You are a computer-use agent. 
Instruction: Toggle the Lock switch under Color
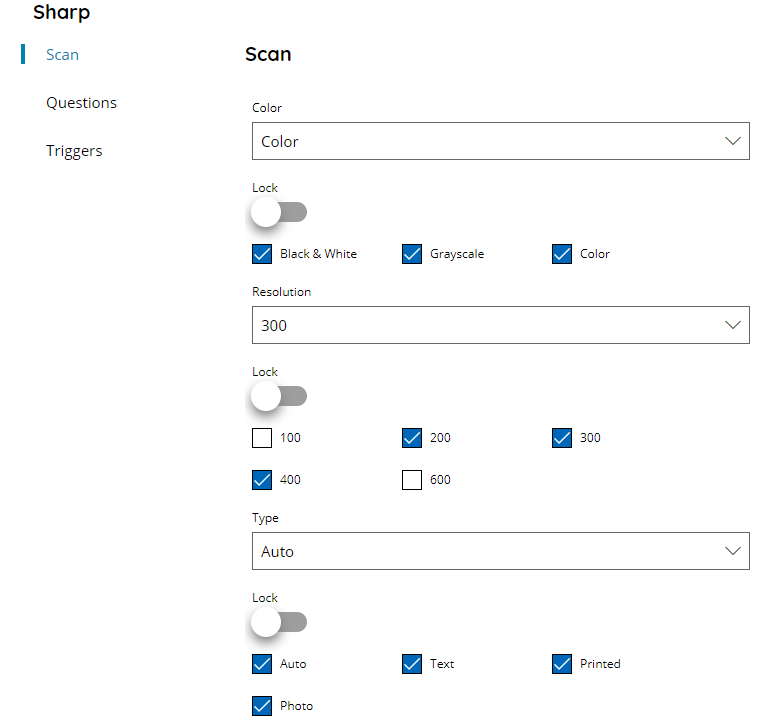[x=279, y=212]
